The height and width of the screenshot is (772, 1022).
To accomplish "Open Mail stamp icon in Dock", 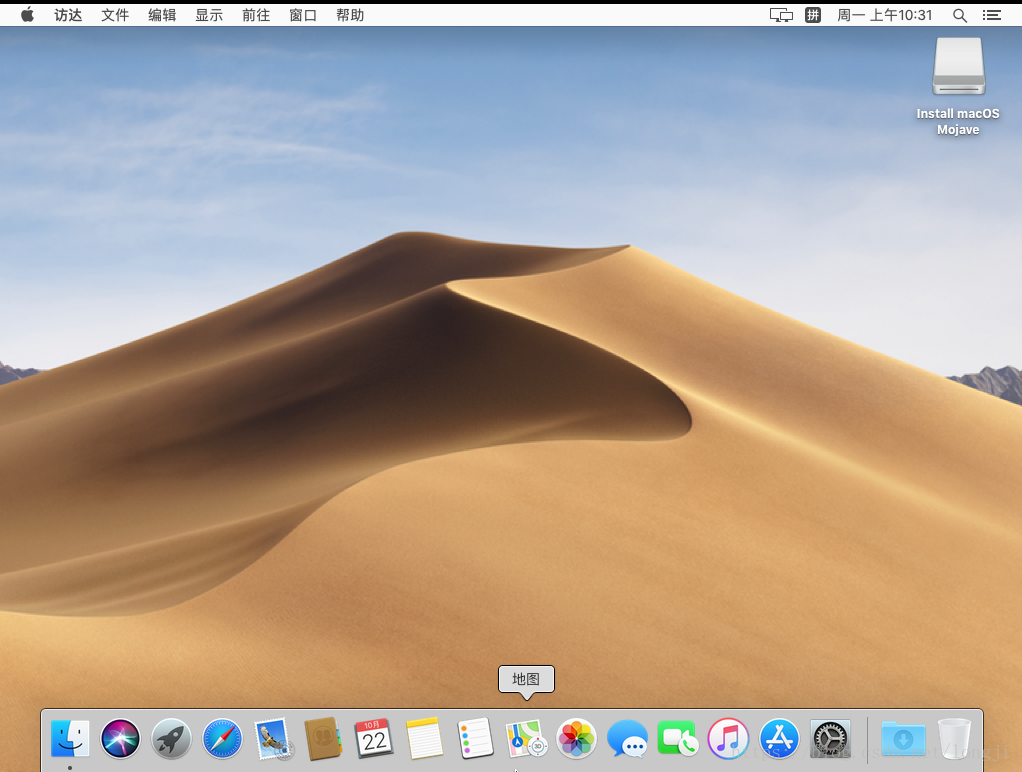I will coord(273,739).
